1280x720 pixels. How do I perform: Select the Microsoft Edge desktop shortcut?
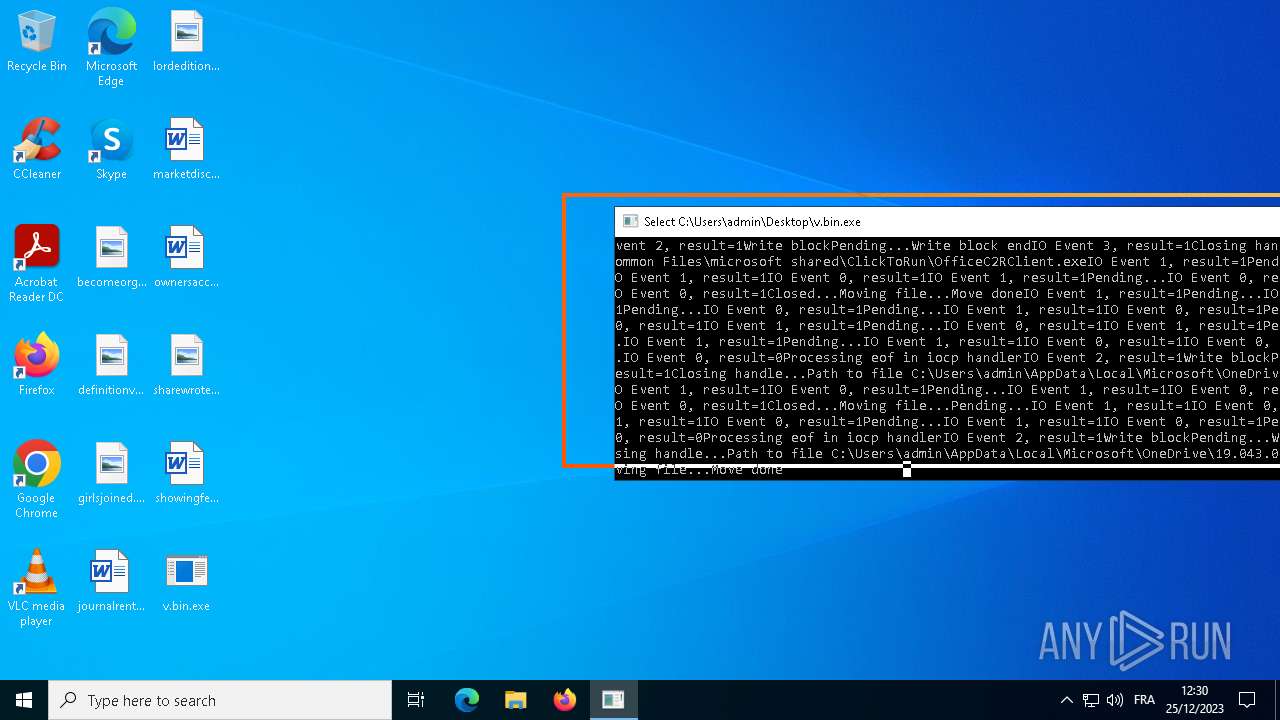(111, 48)
